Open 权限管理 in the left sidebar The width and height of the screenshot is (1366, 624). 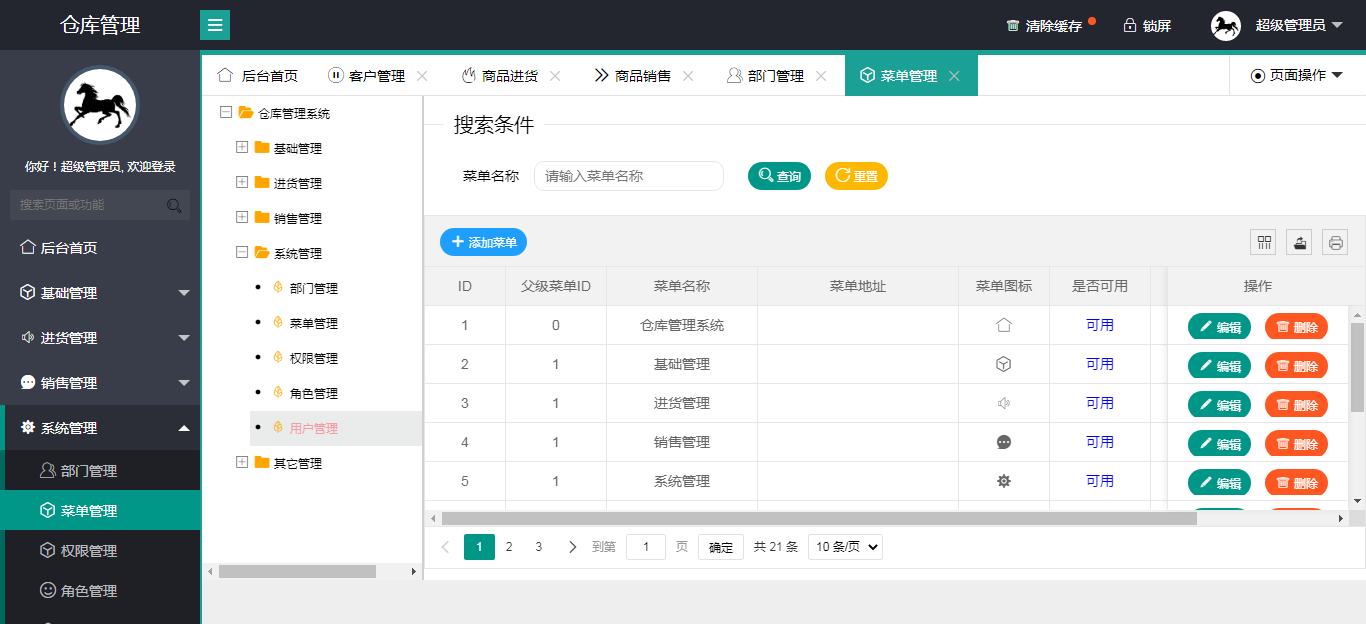tap(89, 551)
